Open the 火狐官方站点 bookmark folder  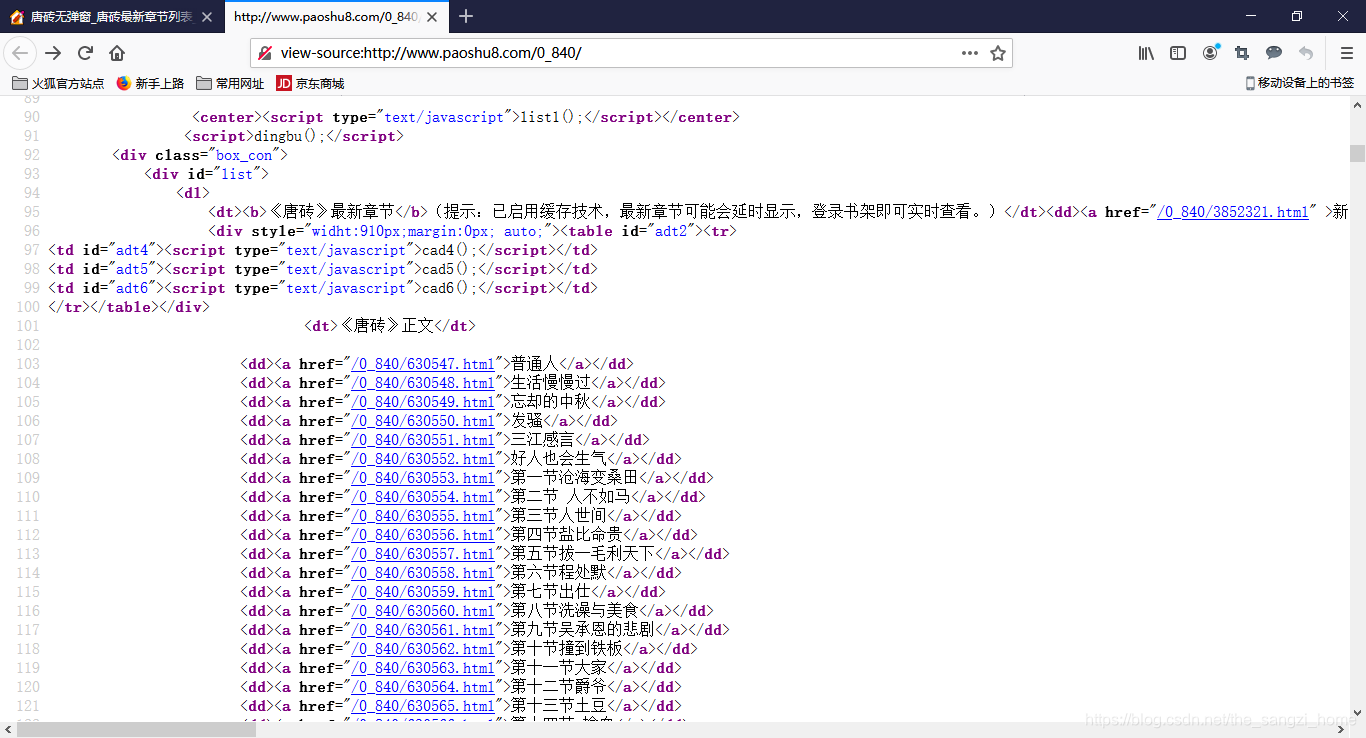(x=58, y=83)
